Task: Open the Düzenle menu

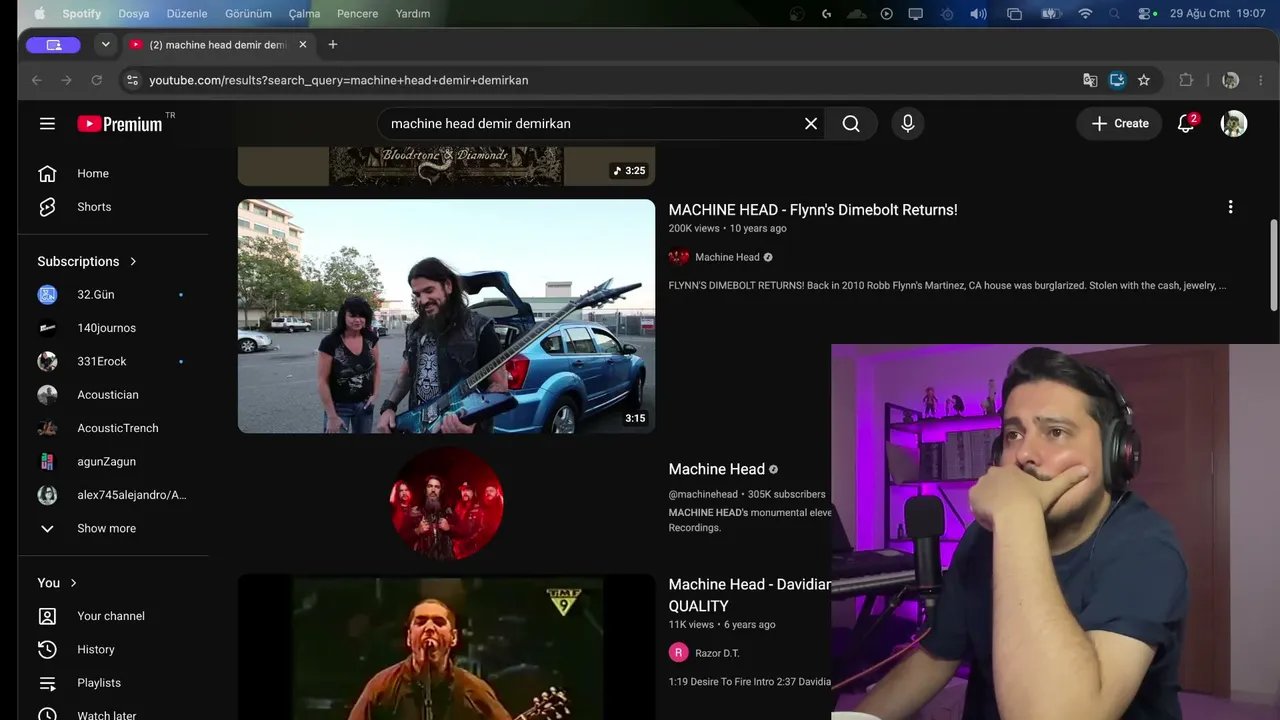Action: (x=187, y=14)
